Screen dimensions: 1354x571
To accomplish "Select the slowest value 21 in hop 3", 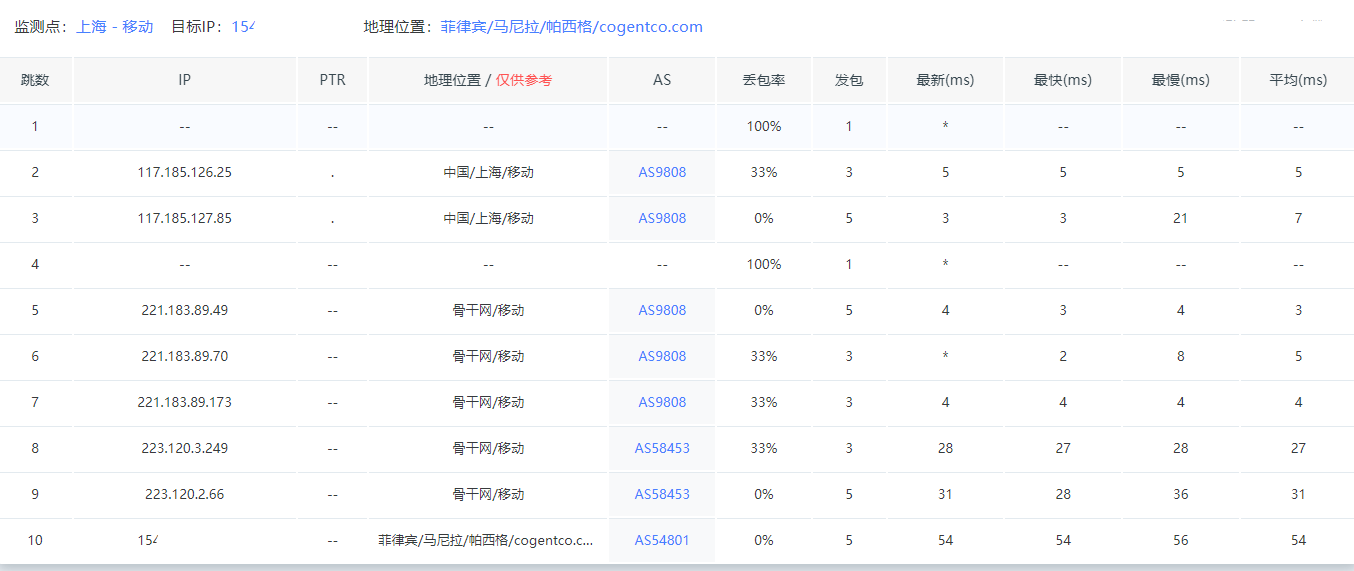I will 1181,218.
